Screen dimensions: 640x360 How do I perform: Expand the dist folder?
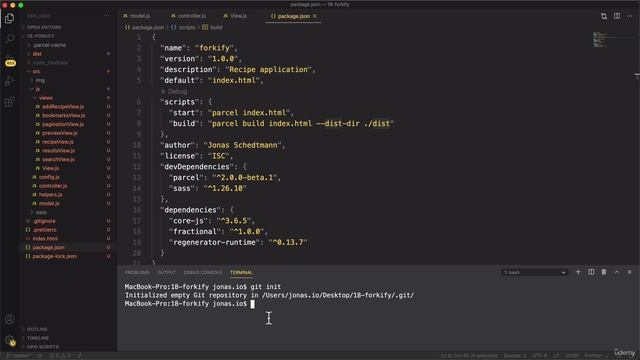(37, 54)
